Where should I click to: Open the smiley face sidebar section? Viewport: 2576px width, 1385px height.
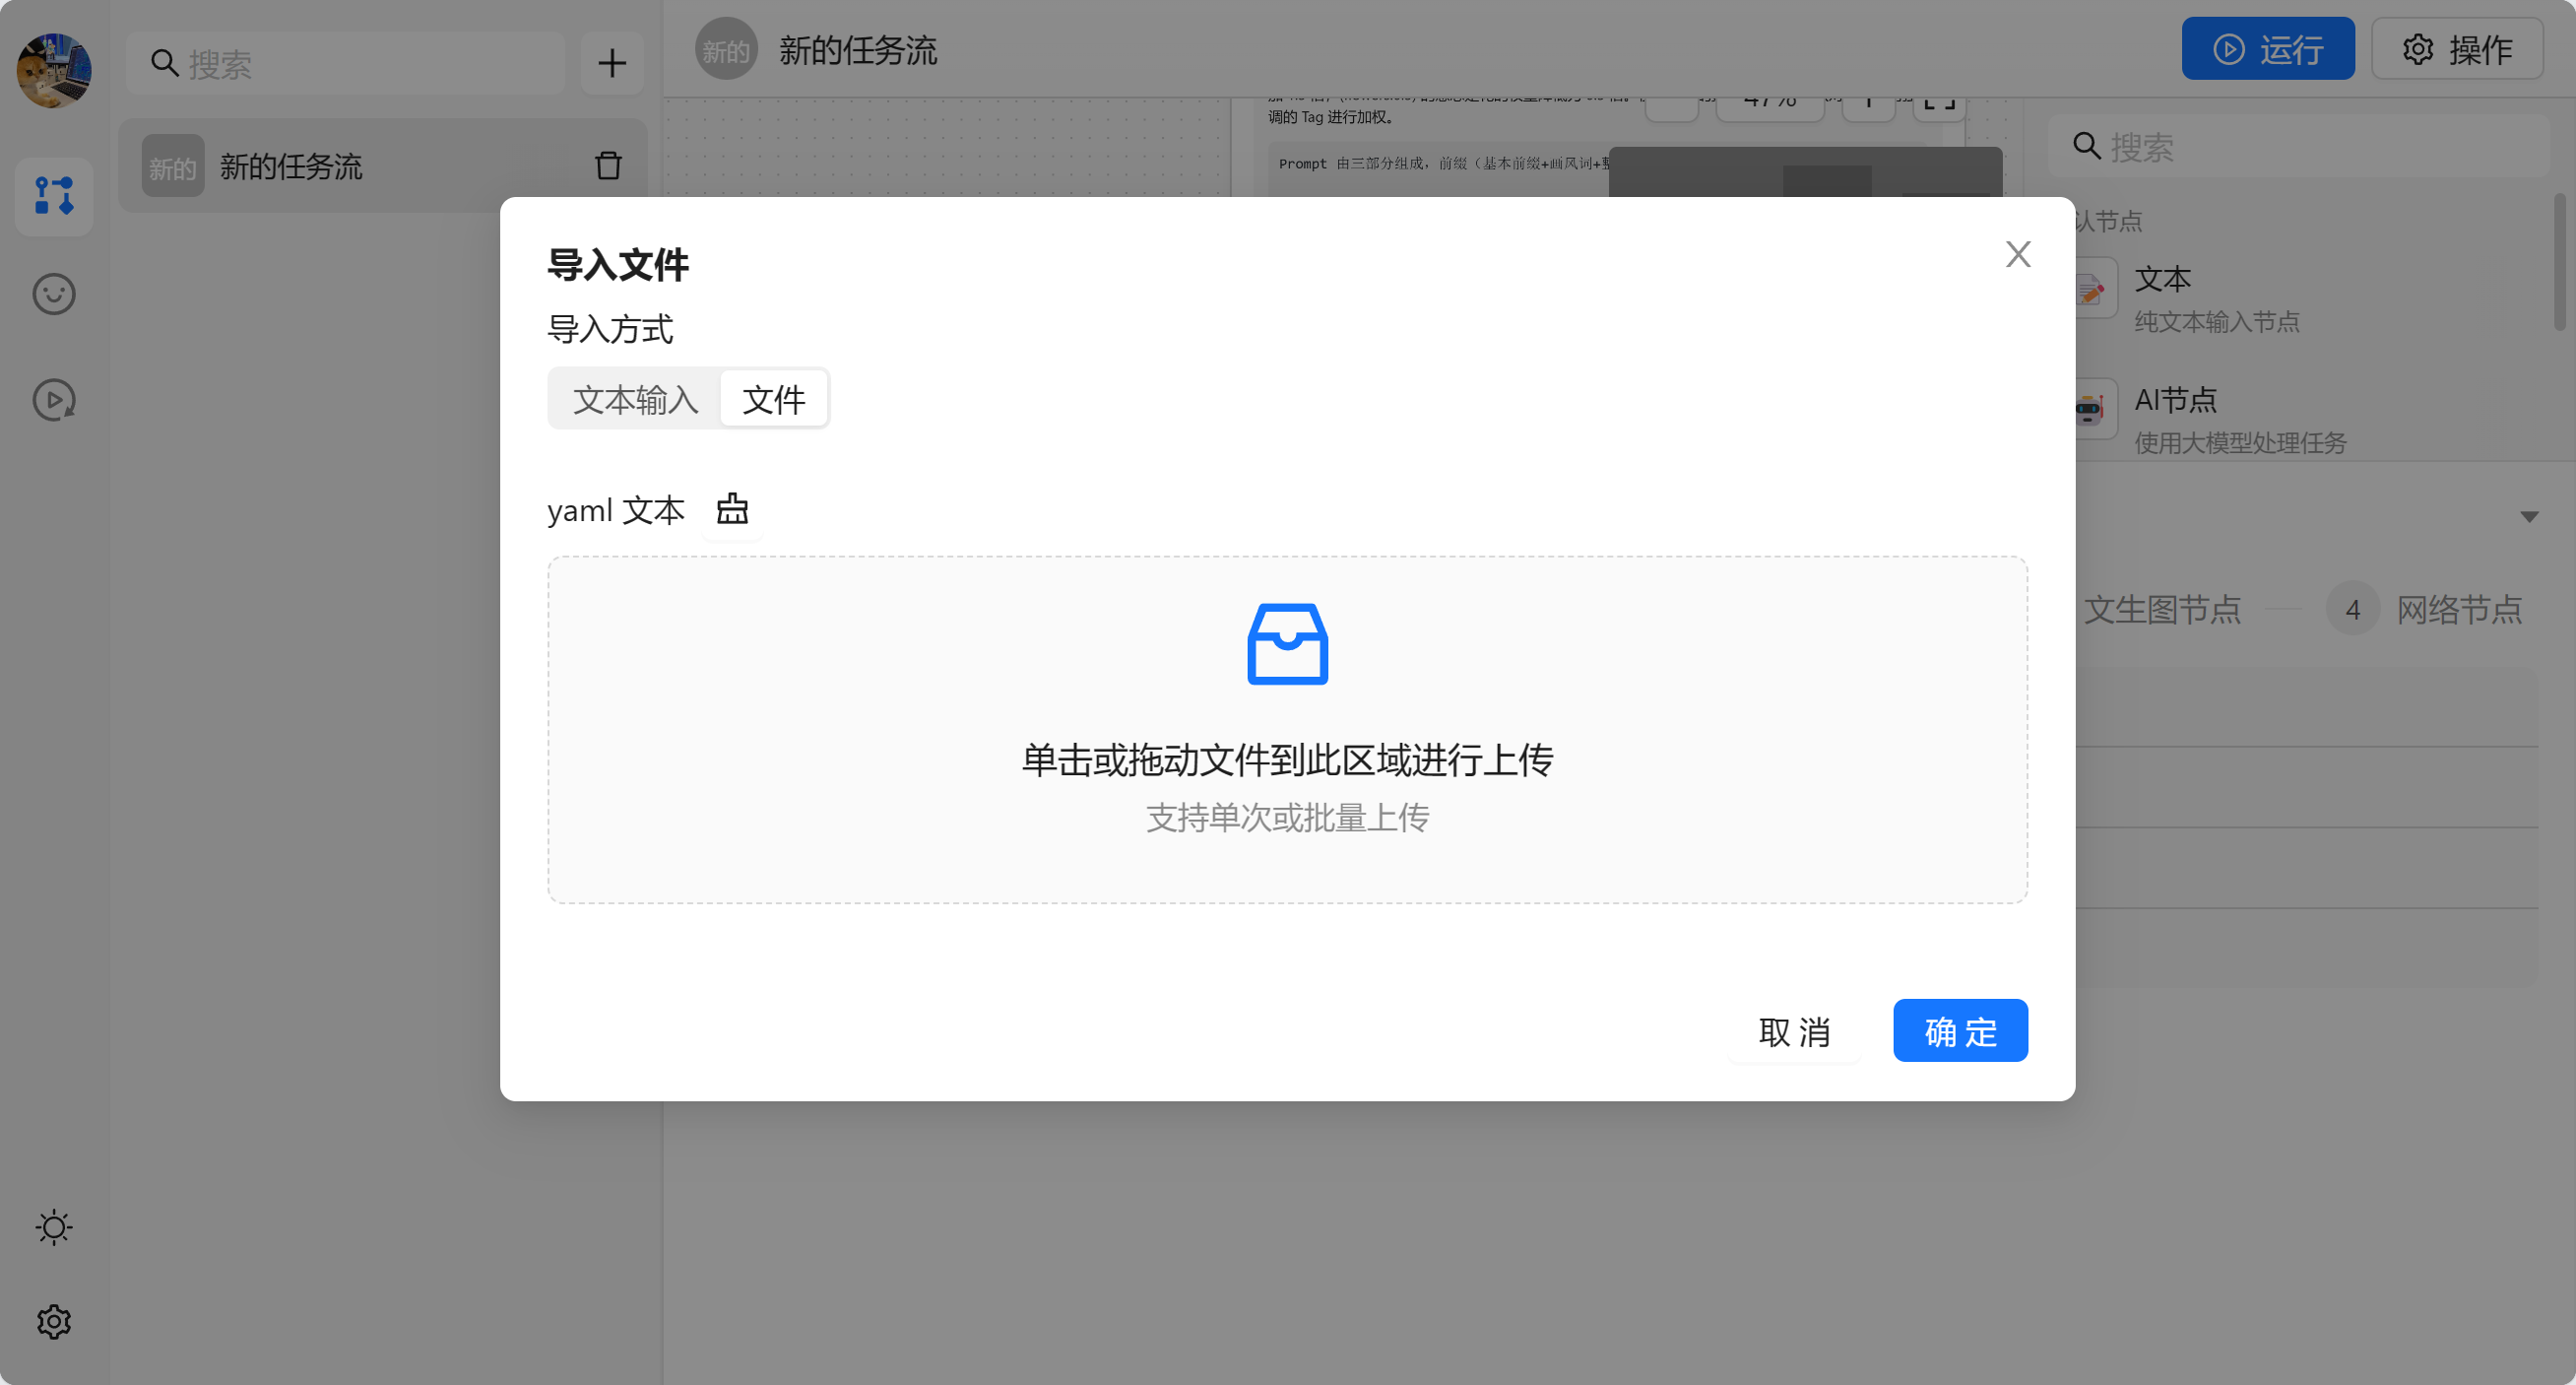click(54, 294)
